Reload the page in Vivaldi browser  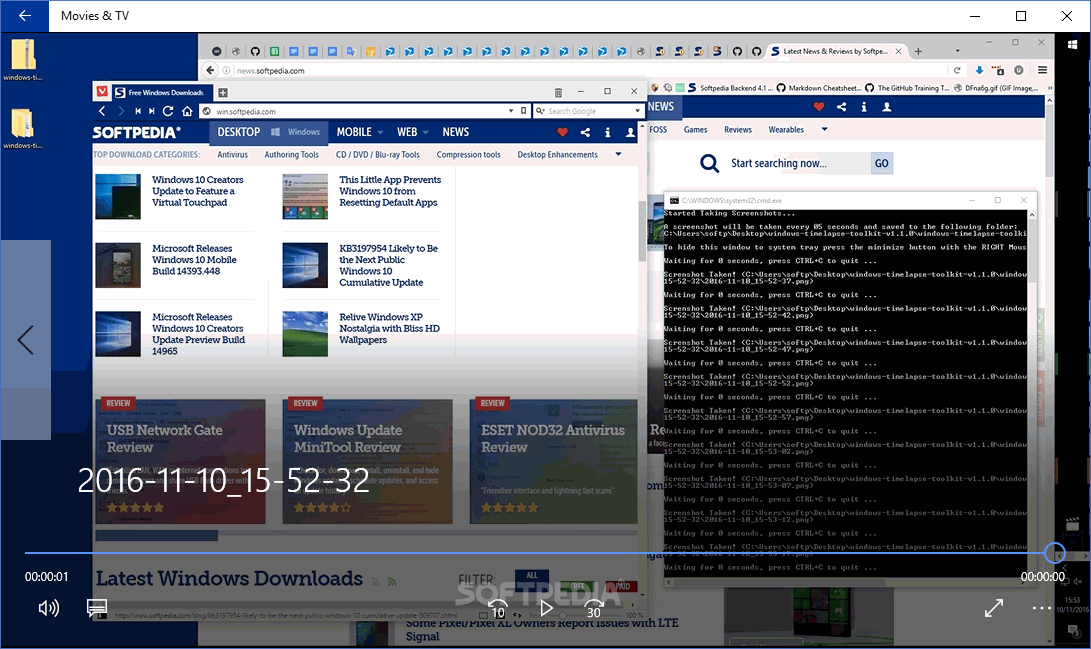pyautogui.click(x=168, y=111)
